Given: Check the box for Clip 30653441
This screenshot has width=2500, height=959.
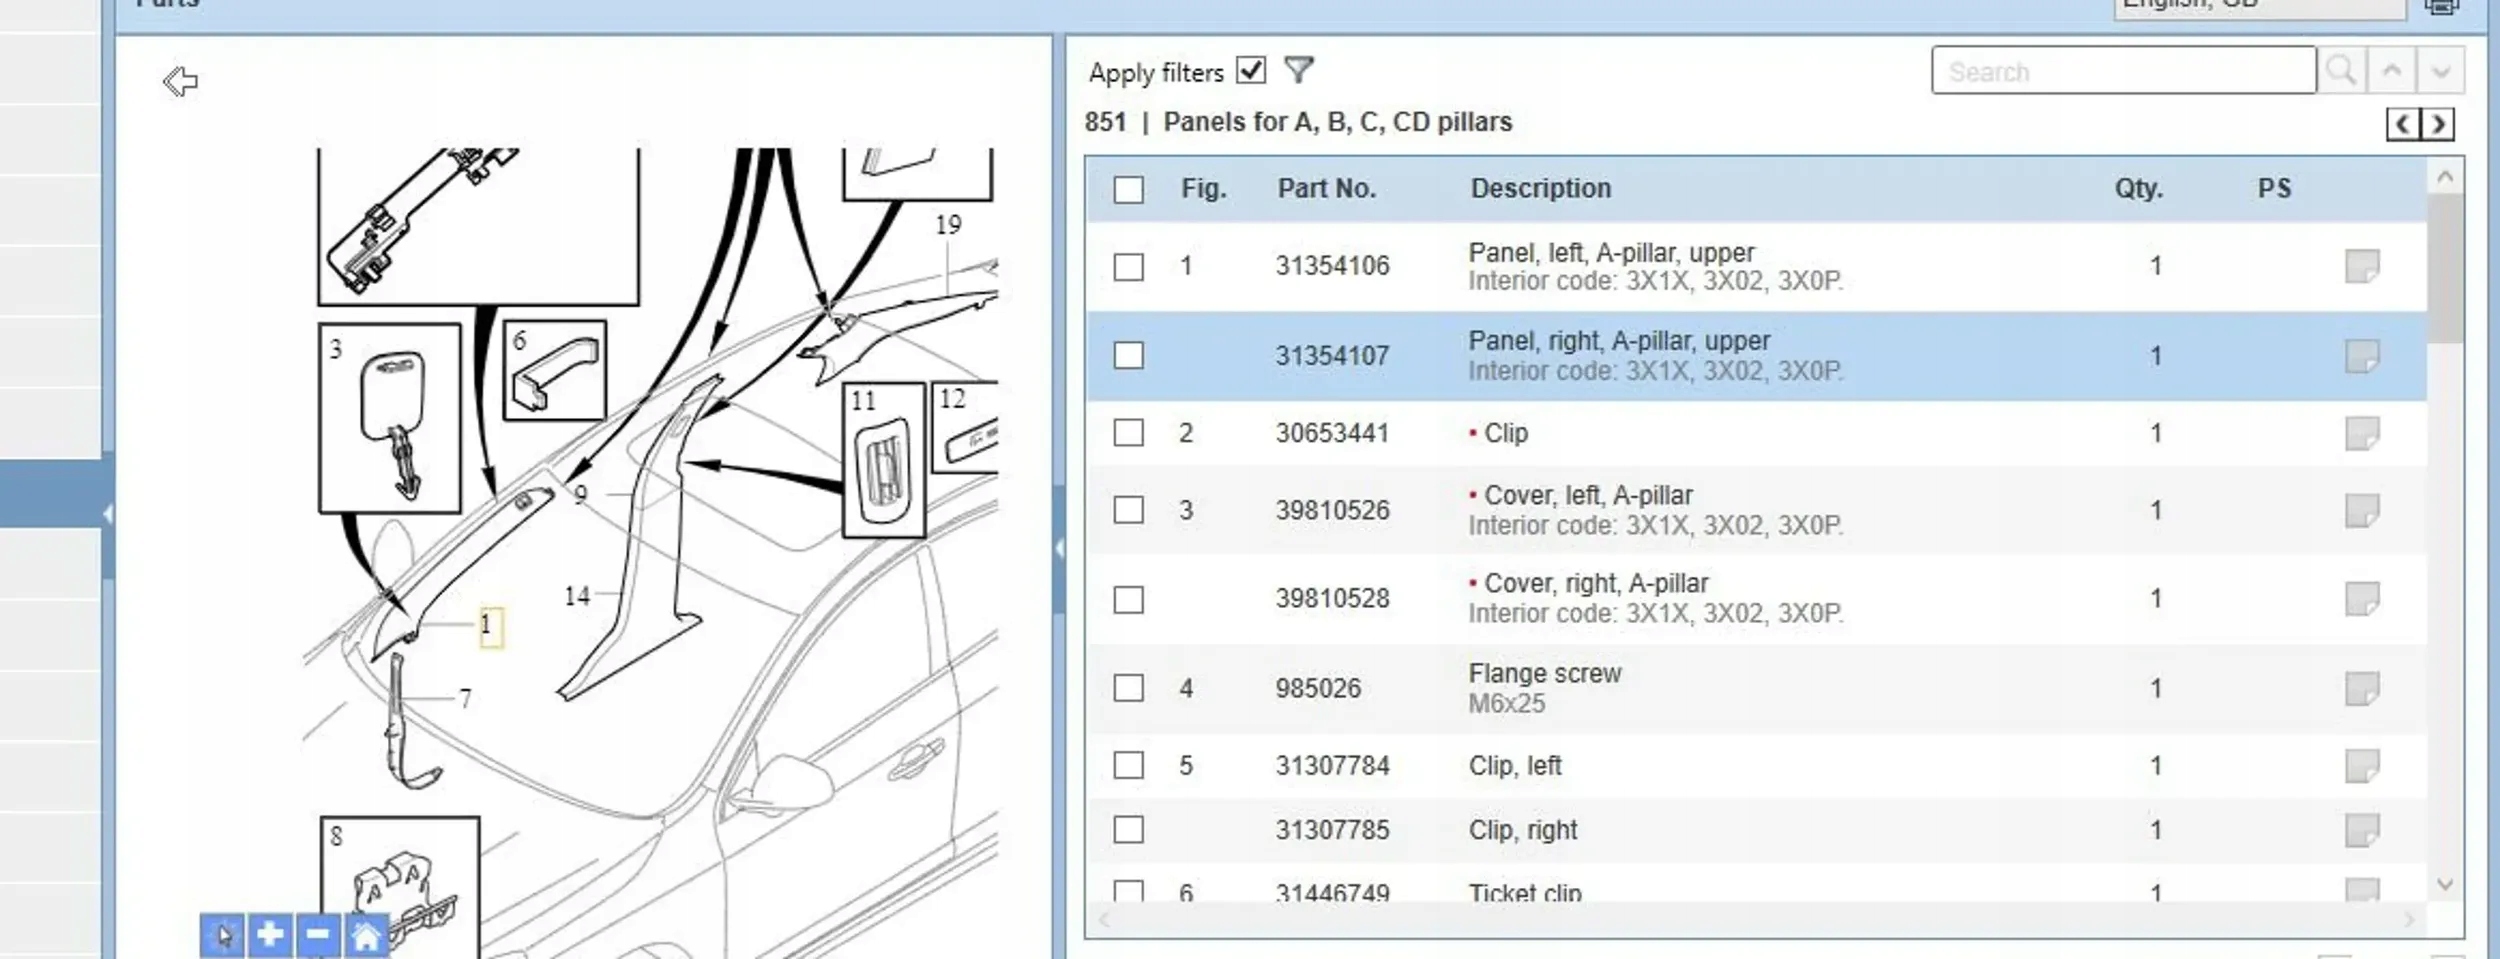Looking at the screenshot, I should pyautogui.click(x=1129, y=433).
